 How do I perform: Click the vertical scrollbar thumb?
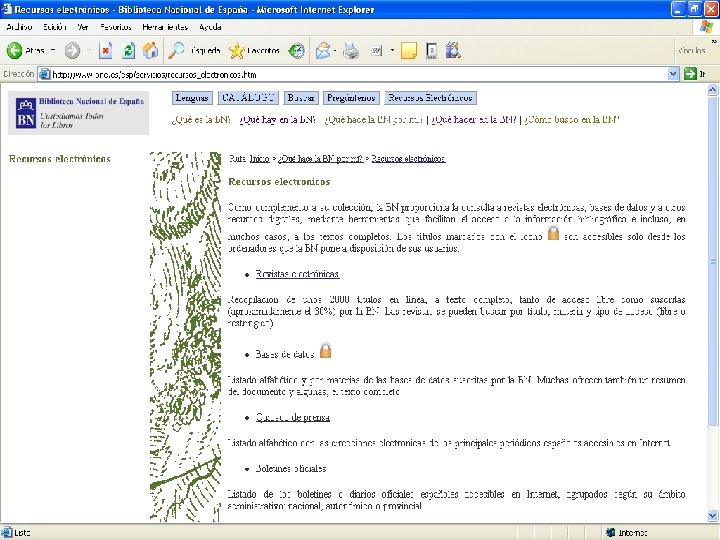(712, 261)
